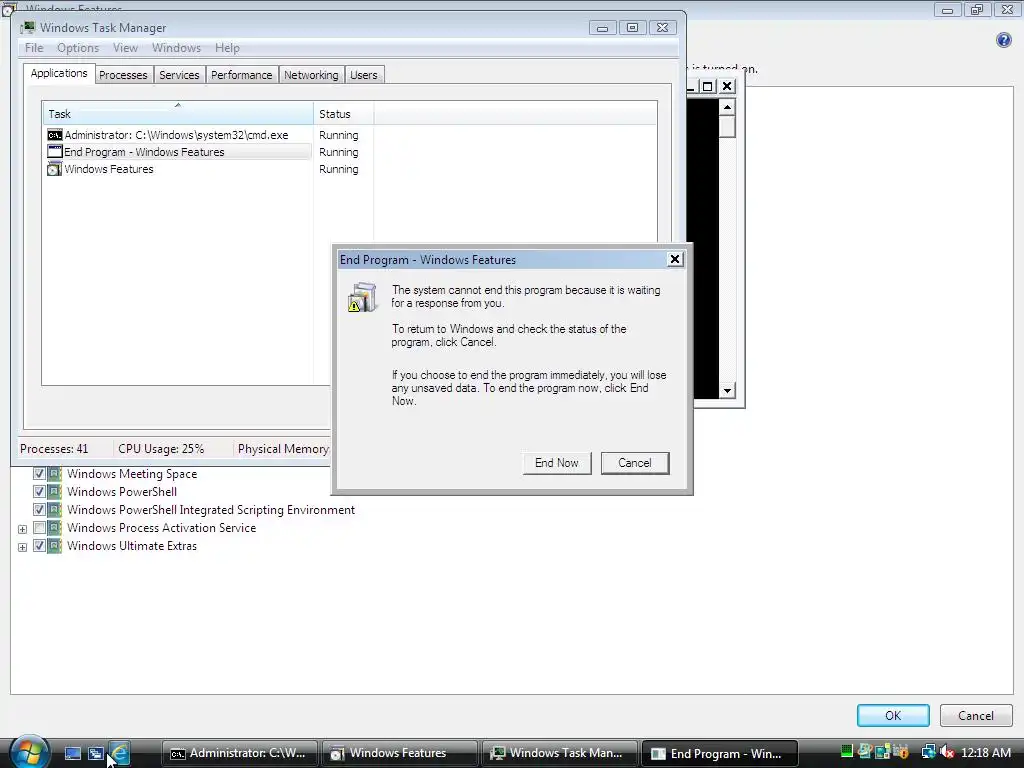Close the End Program dialog
Screen dimensions: 1024x768
point(675,259)
